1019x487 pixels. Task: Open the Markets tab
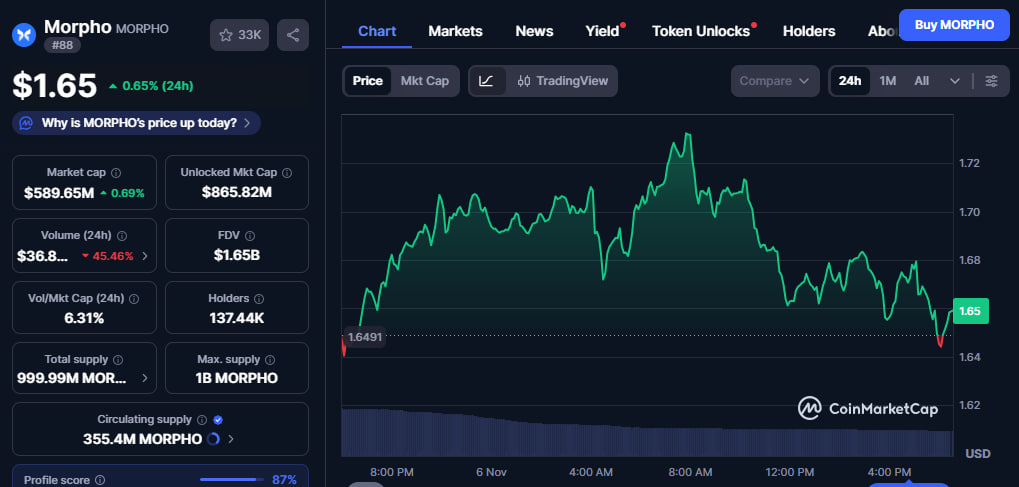click(x=455, y=31)
